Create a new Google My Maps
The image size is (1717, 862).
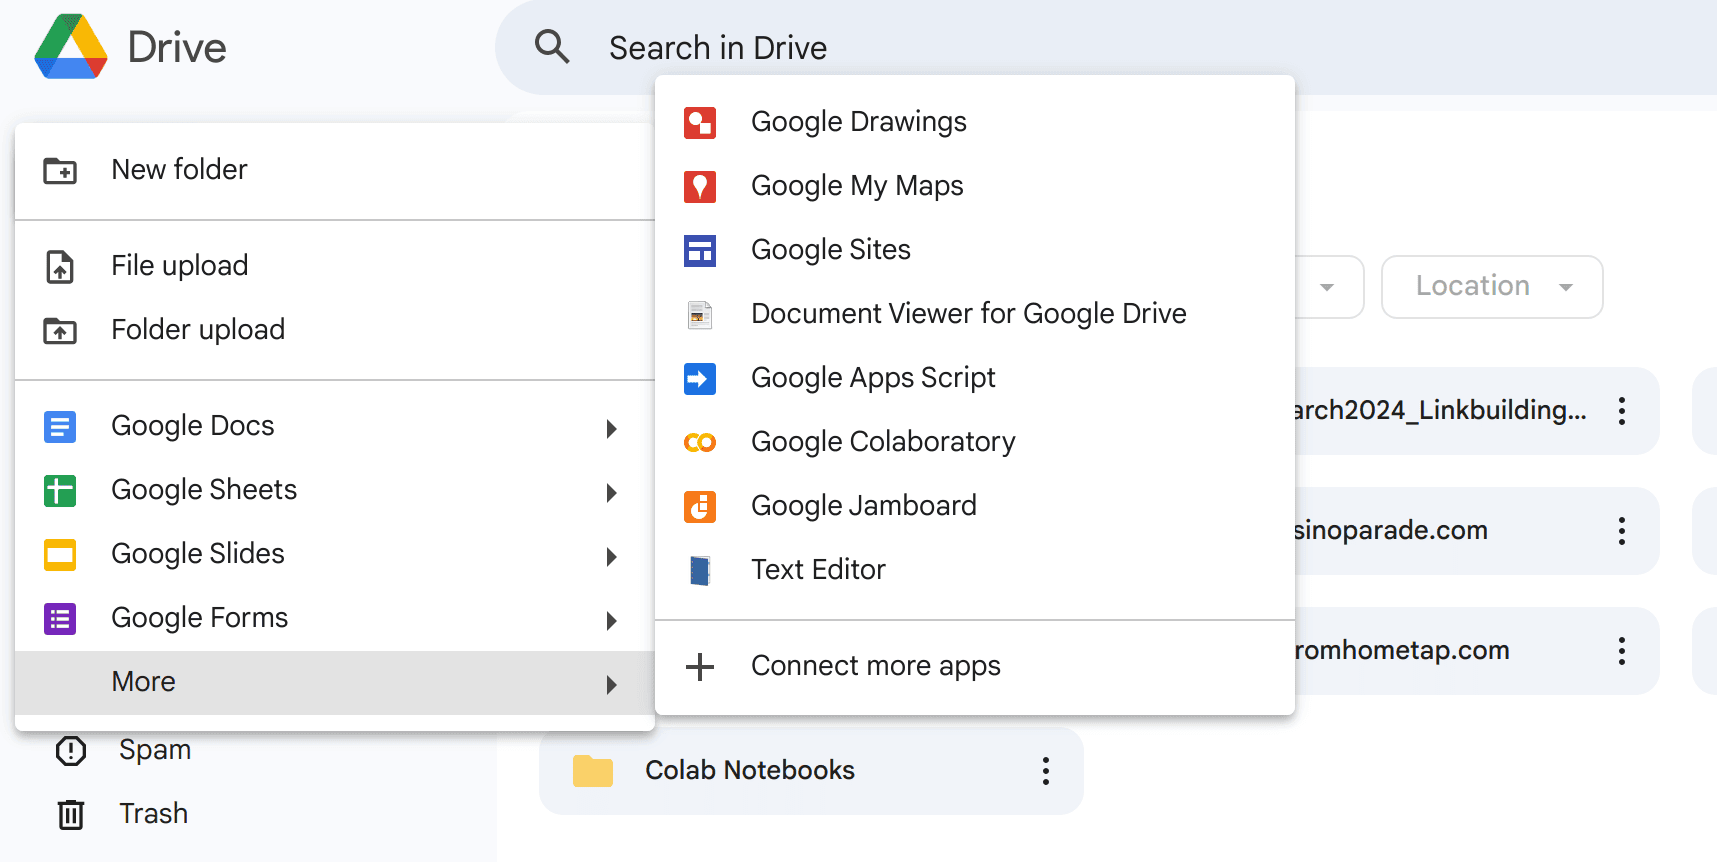[975, 187]
